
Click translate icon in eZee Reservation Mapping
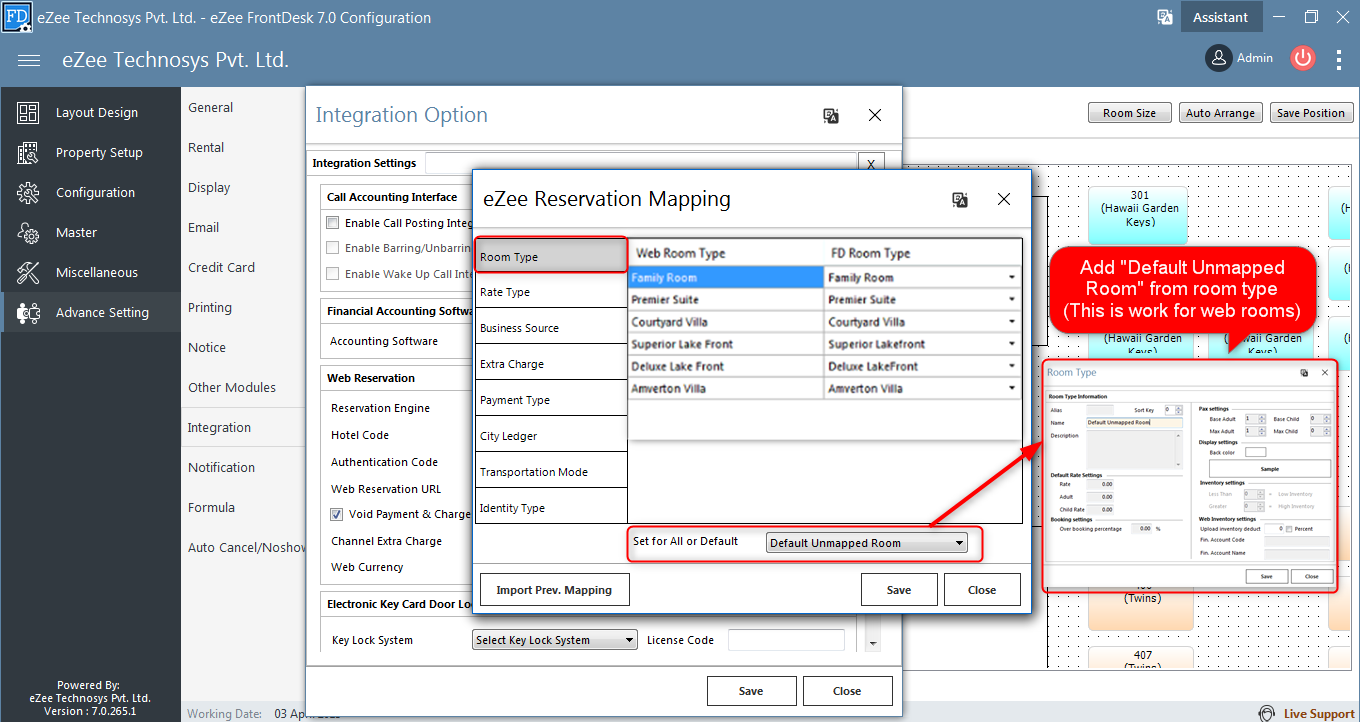tap(960, 199)
